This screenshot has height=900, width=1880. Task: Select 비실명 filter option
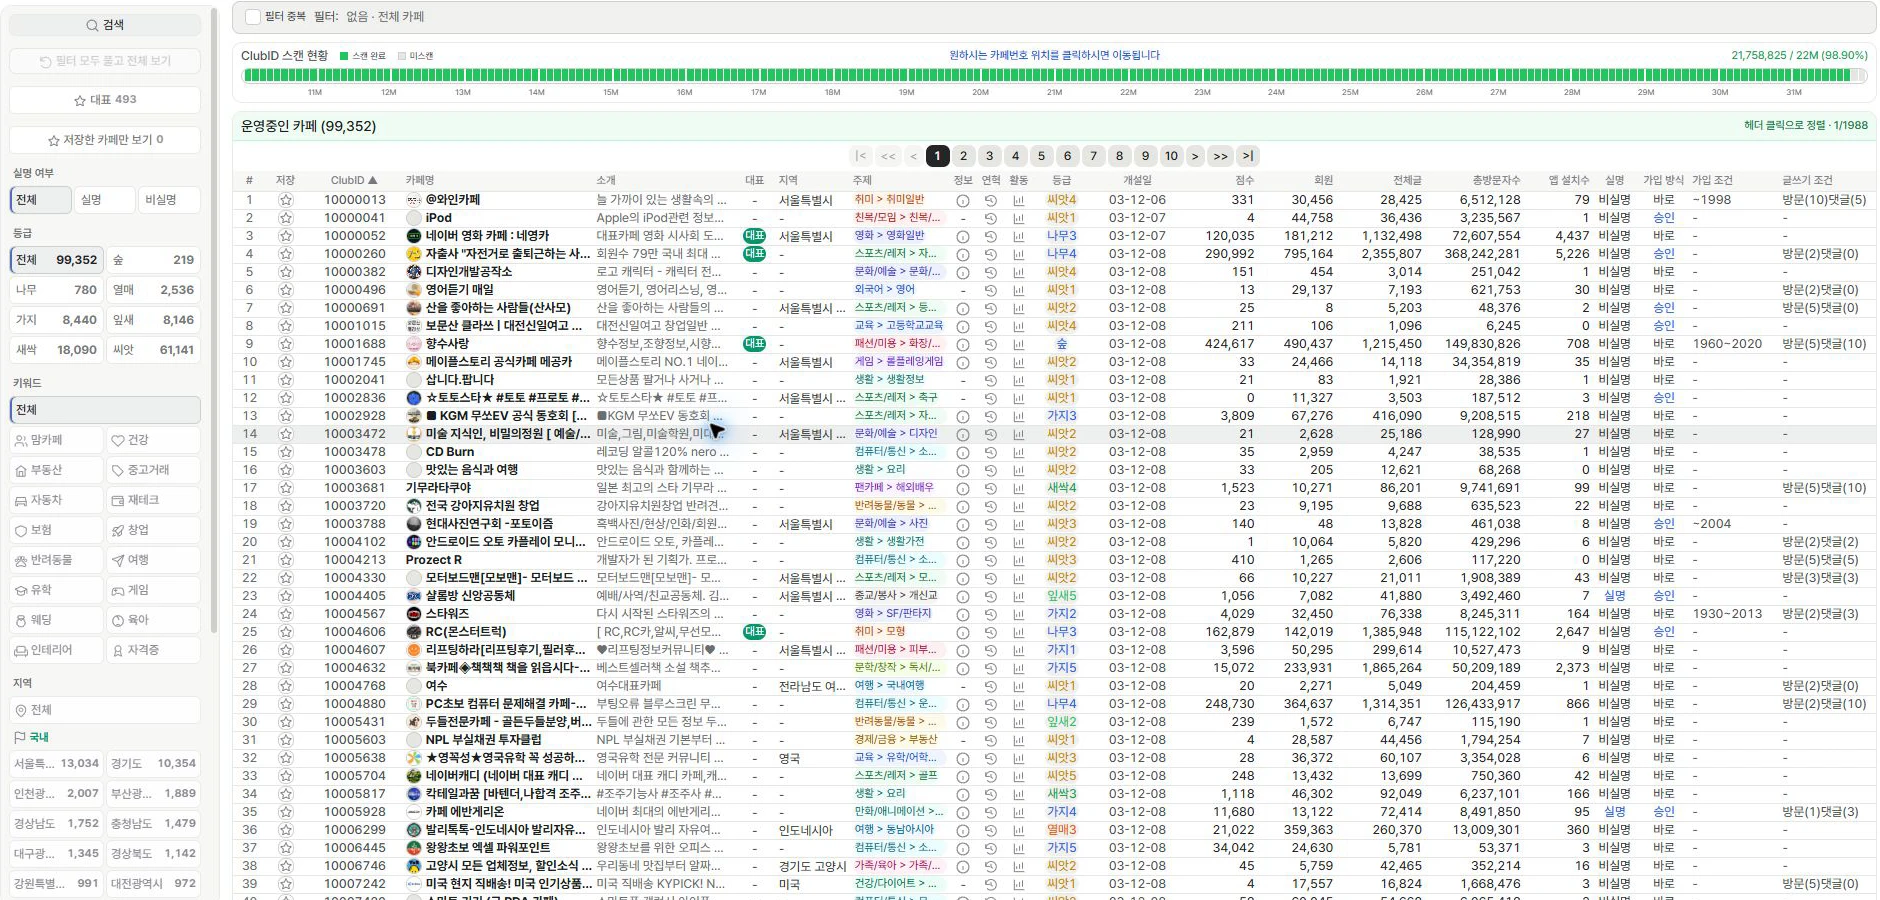pyautogui.click(x=169, y=200)
